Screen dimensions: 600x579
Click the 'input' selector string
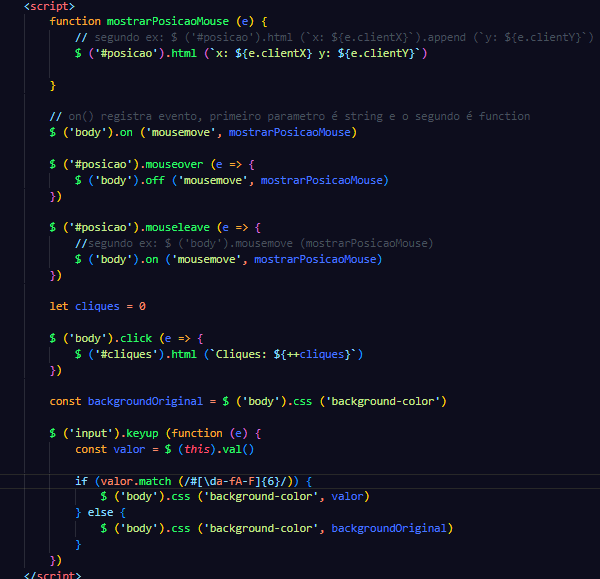click(94, 433)
